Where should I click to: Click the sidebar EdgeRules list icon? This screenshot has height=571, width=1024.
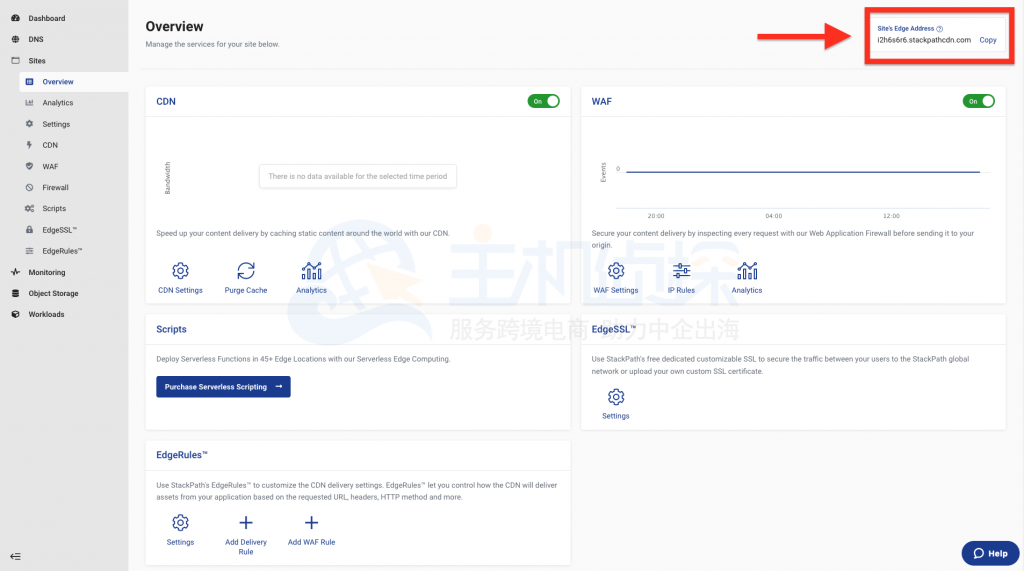[29, 251]
